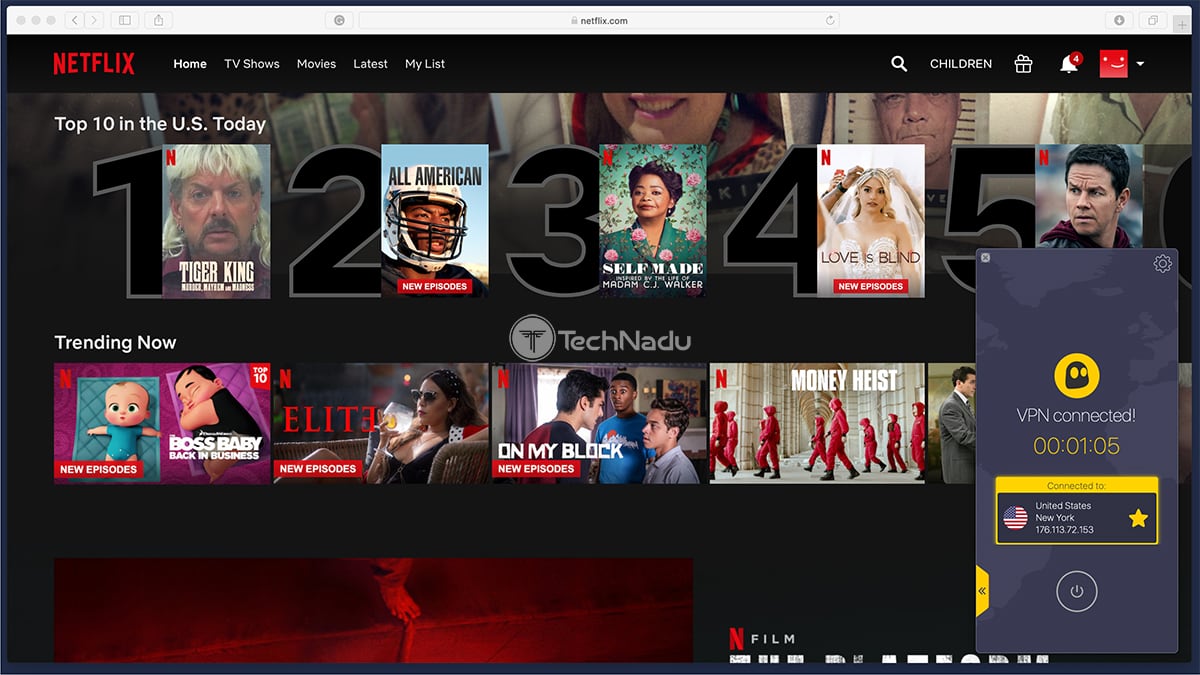Open Safari downloads button
The image size is (1200, 675).
(x=1119, y=20)
